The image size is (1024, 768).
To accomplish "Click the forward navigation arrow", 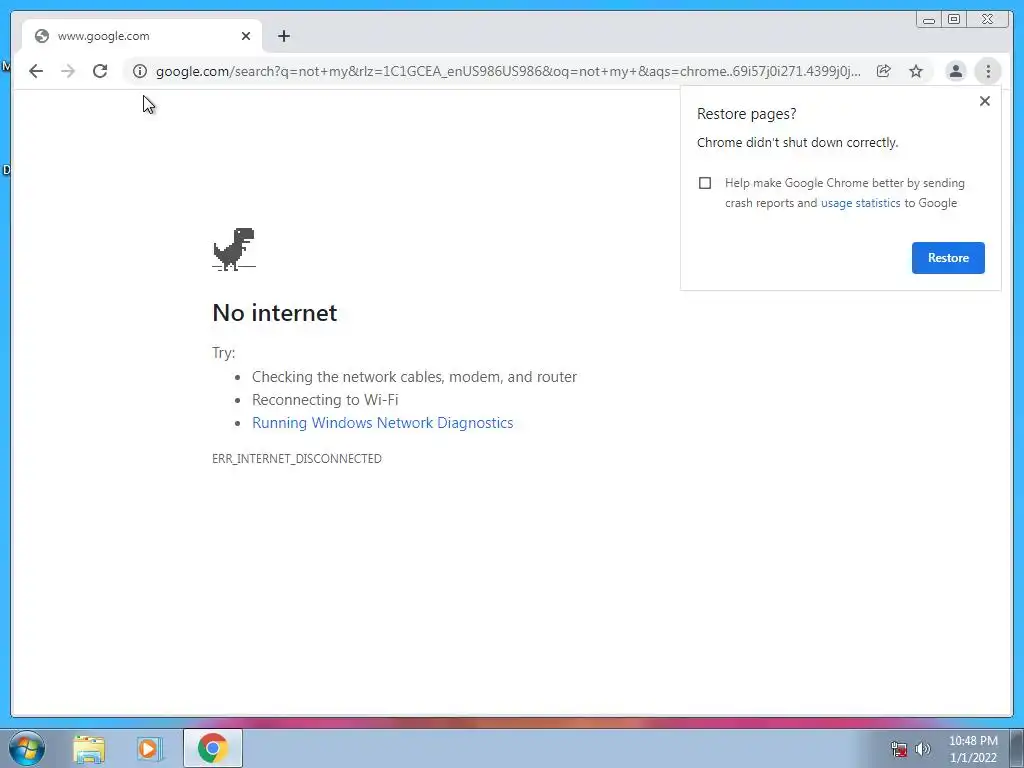I will [68, 71].
